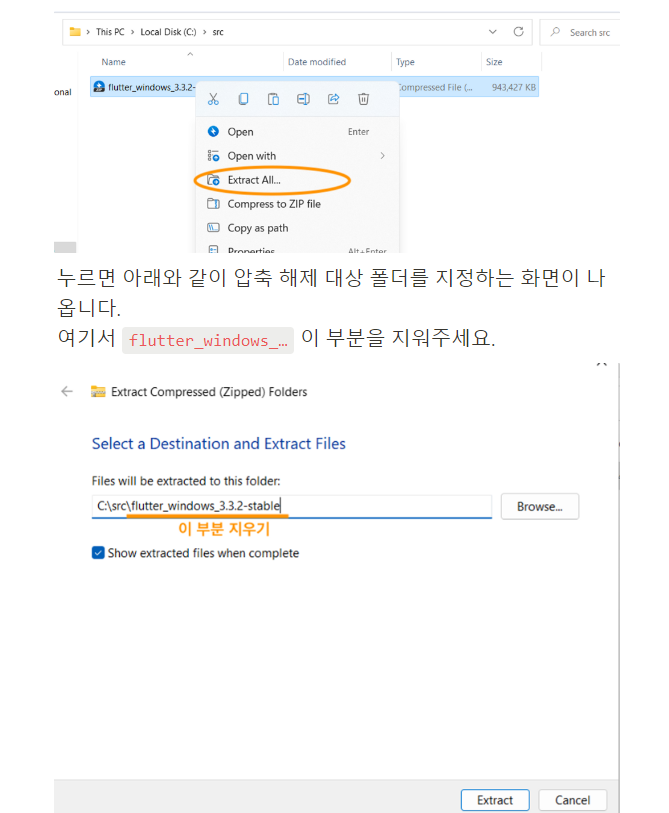Click the folder icon in address bar

[x=75, y=32]
